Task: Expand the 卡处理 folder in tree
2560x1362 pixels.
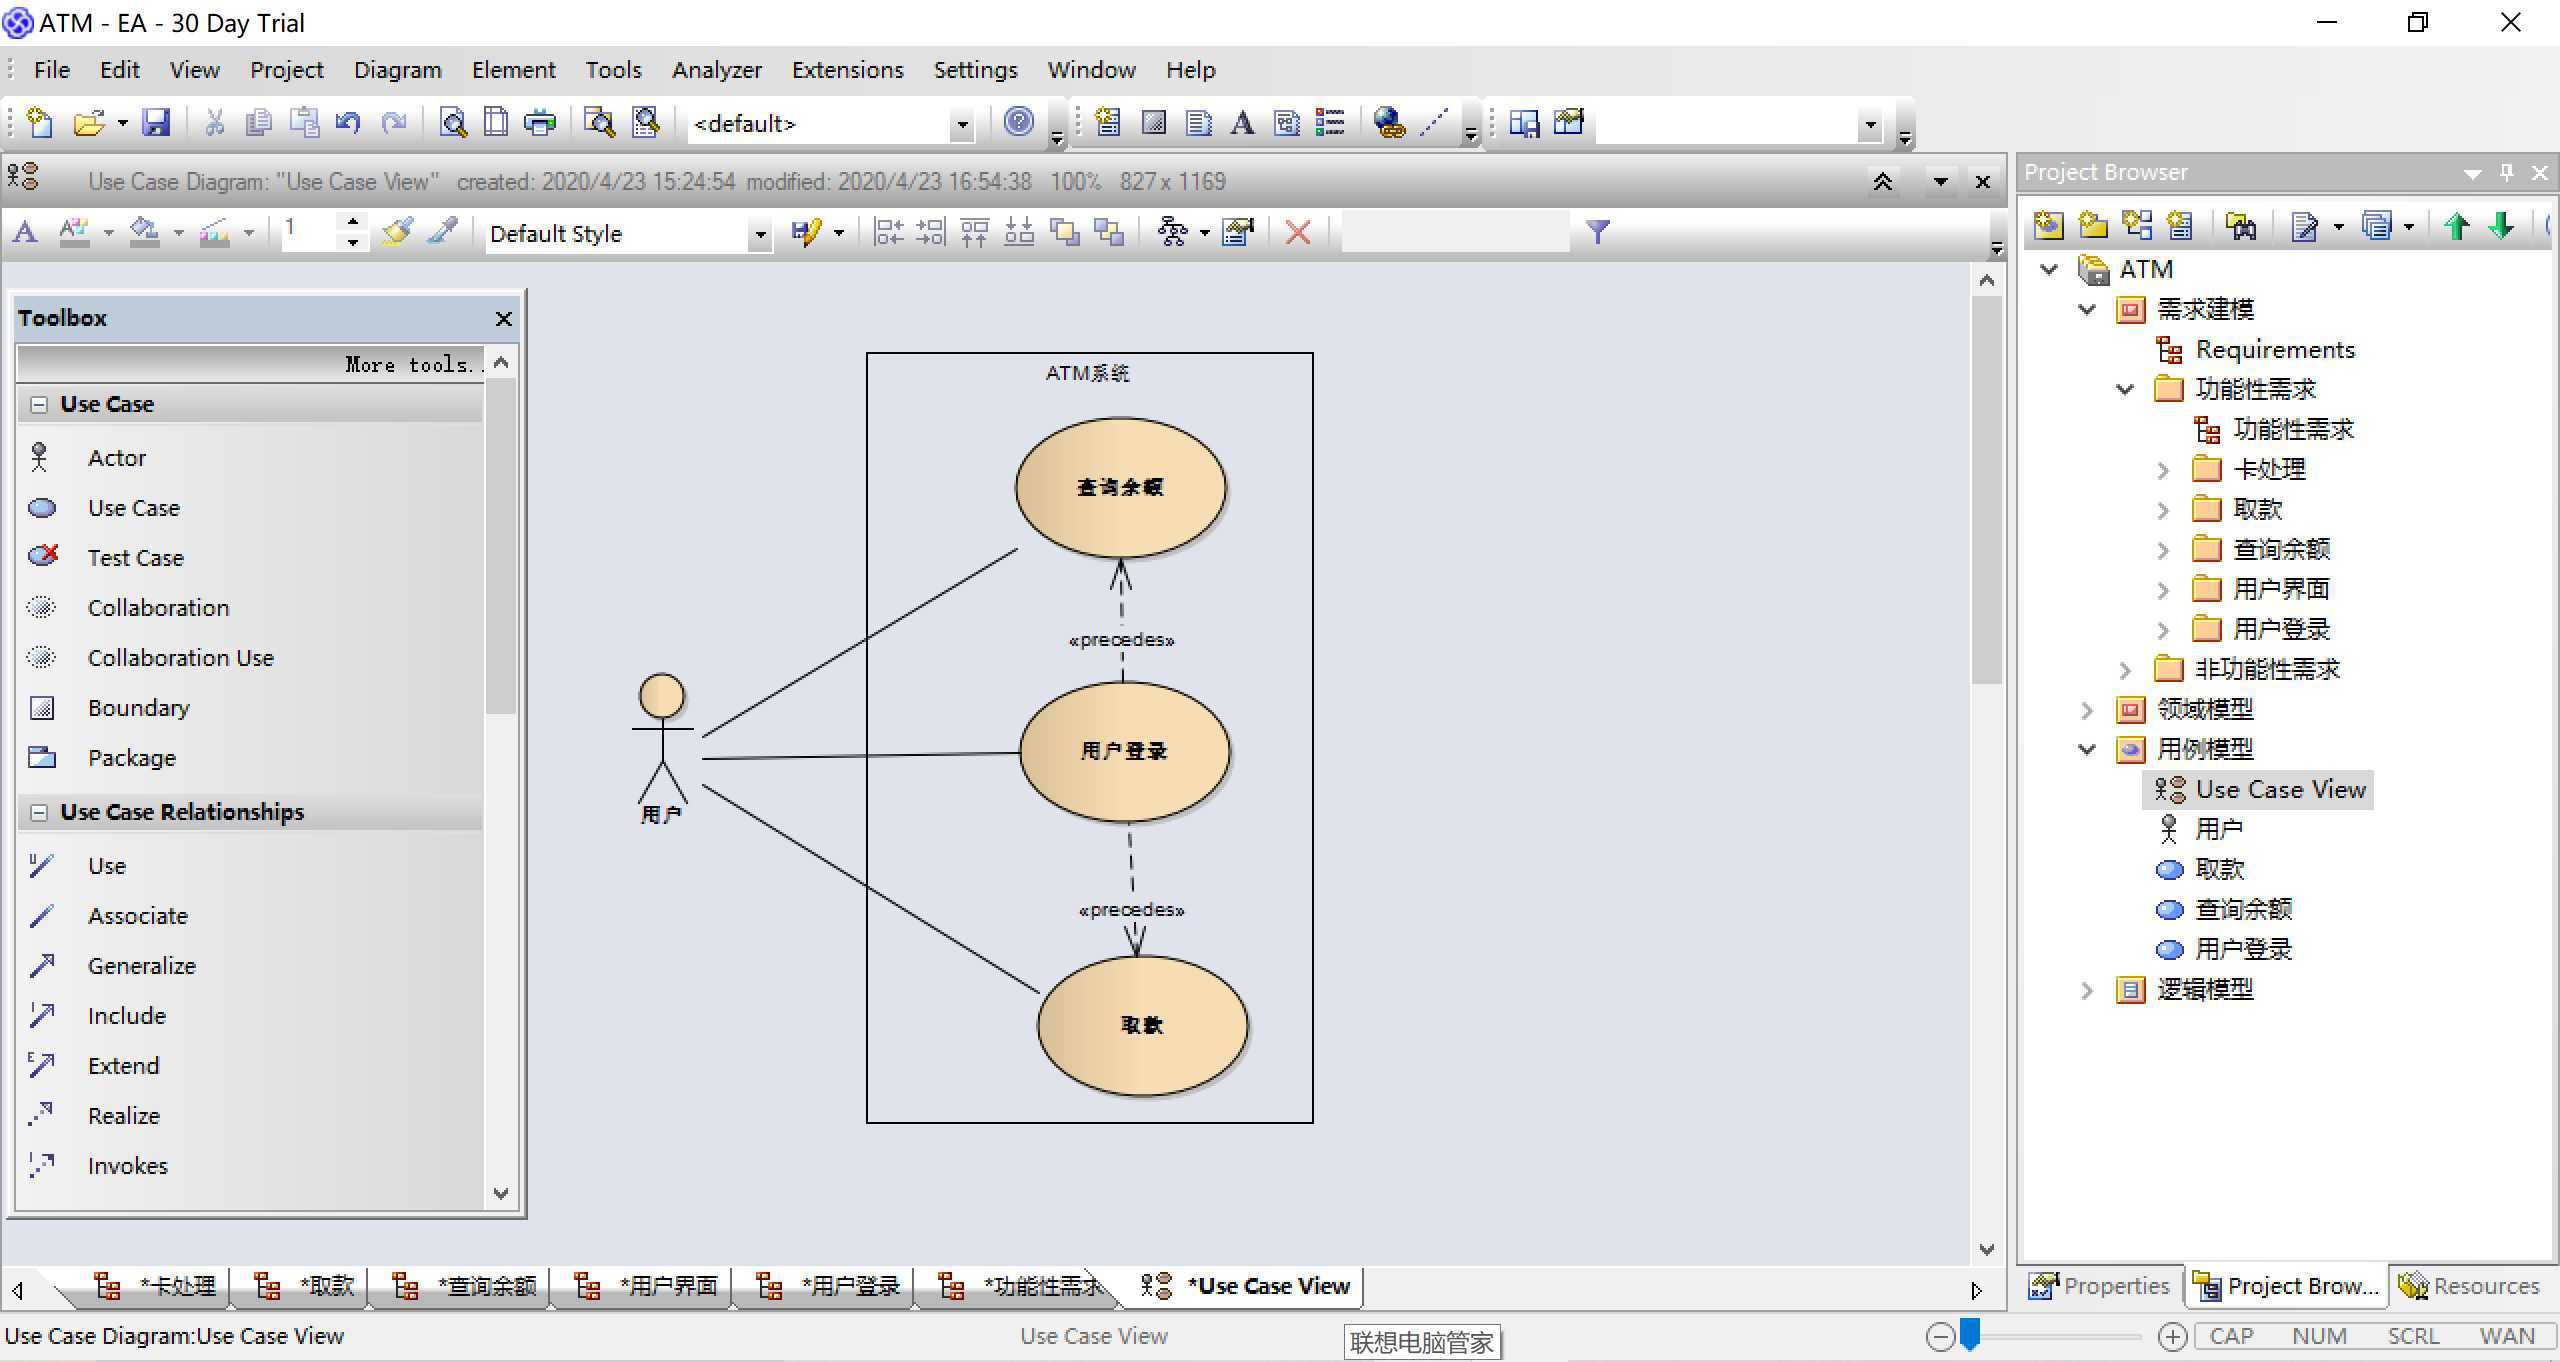Action: (x=2163, y=470)
